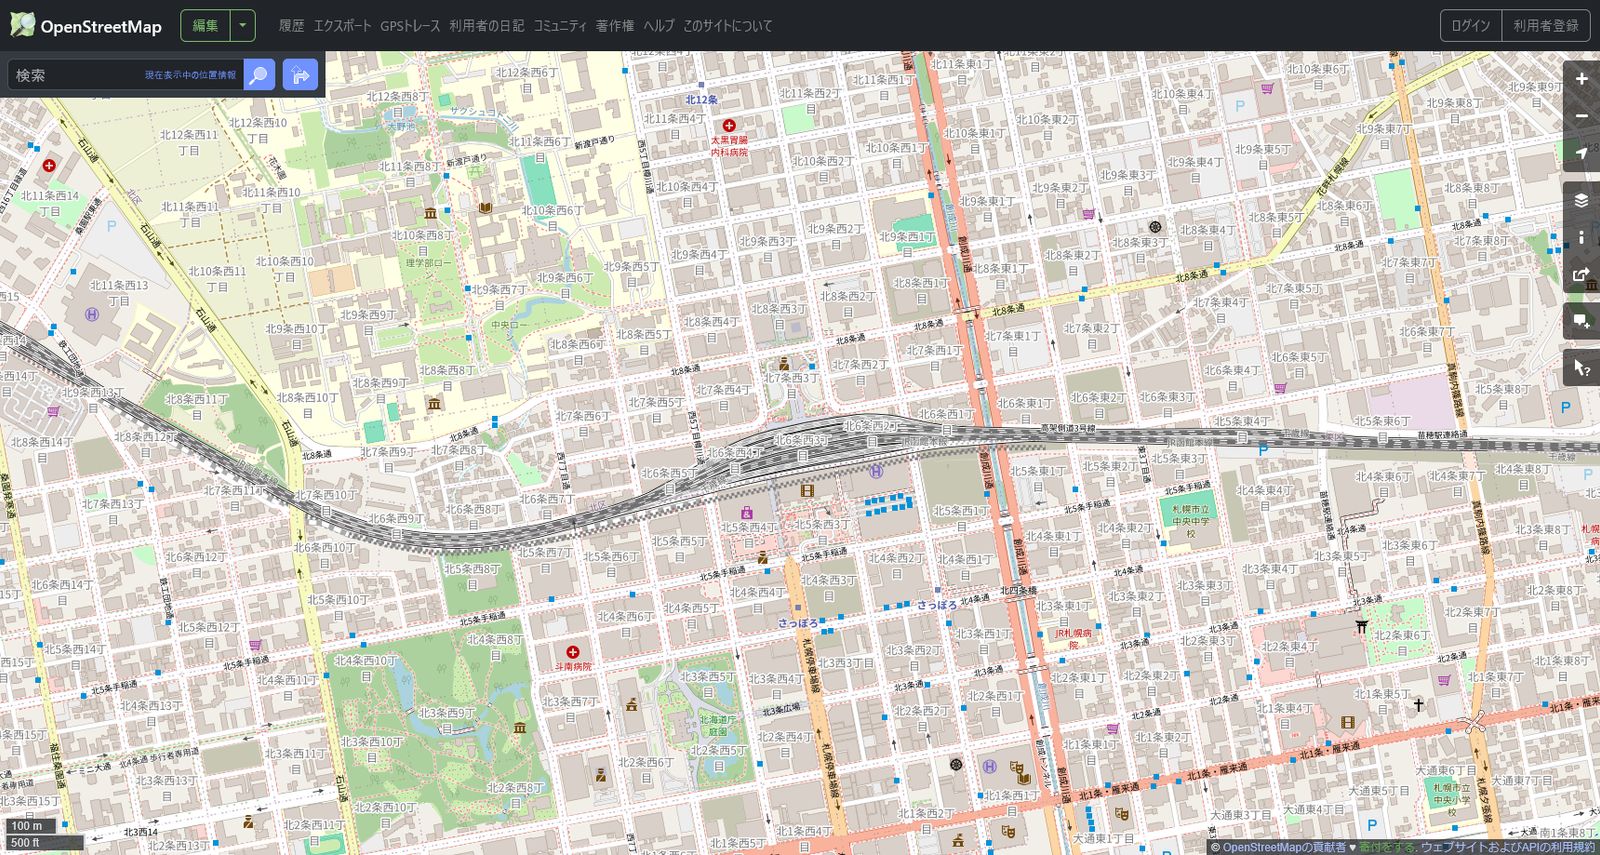Open the 著作権 copyright page
1600x855 pixels.
(x=615, y=26)
